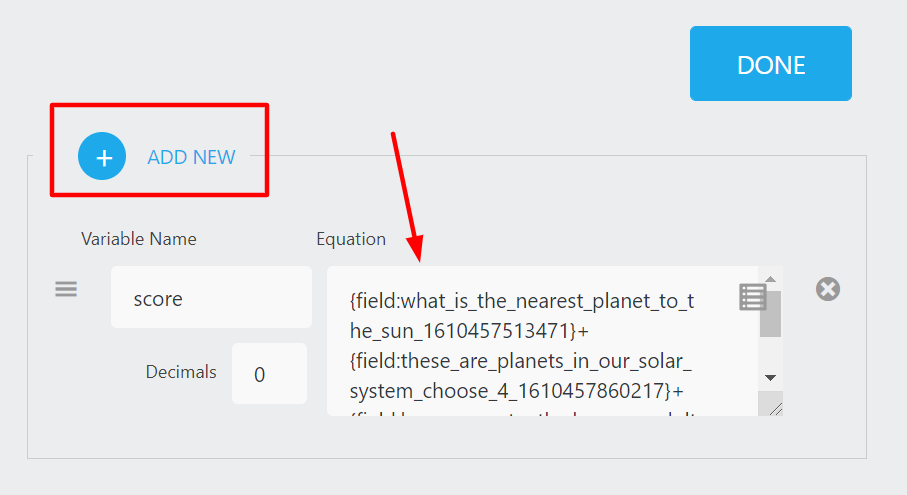Grab the row drag handle icon

[x=66, y=289]
